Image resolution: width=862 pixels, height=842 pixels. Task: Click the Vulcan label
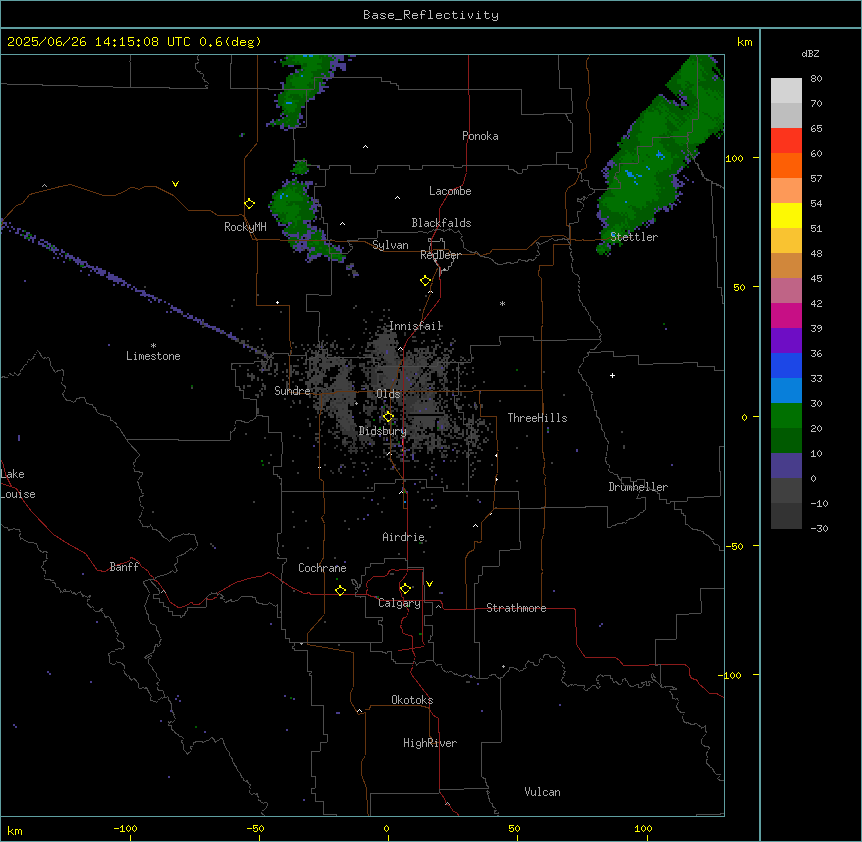(543, 792)
